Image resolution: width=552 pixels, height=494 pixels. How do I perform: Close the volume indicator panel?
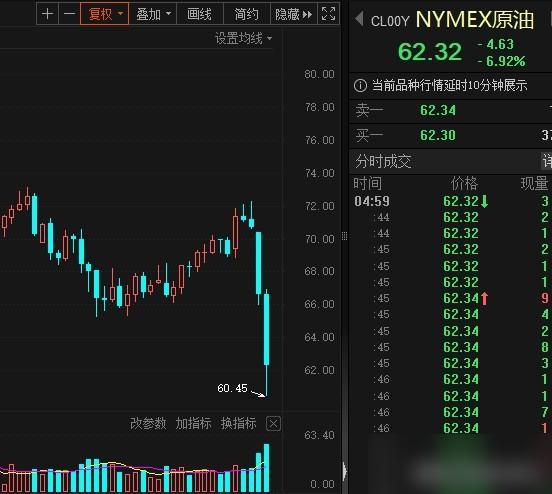(x=274, y=424)
